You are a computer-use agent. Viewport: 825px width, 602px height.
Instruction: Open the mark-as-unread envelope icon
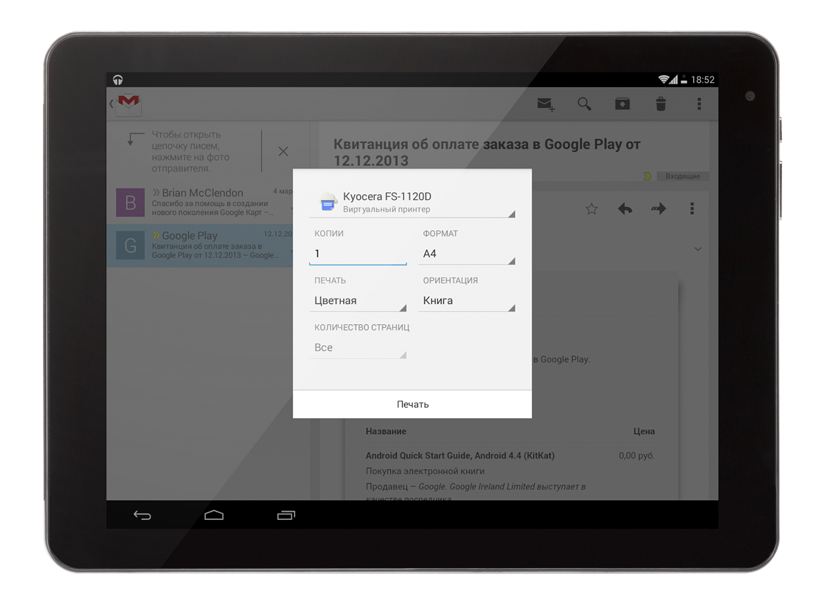point(545,104)
